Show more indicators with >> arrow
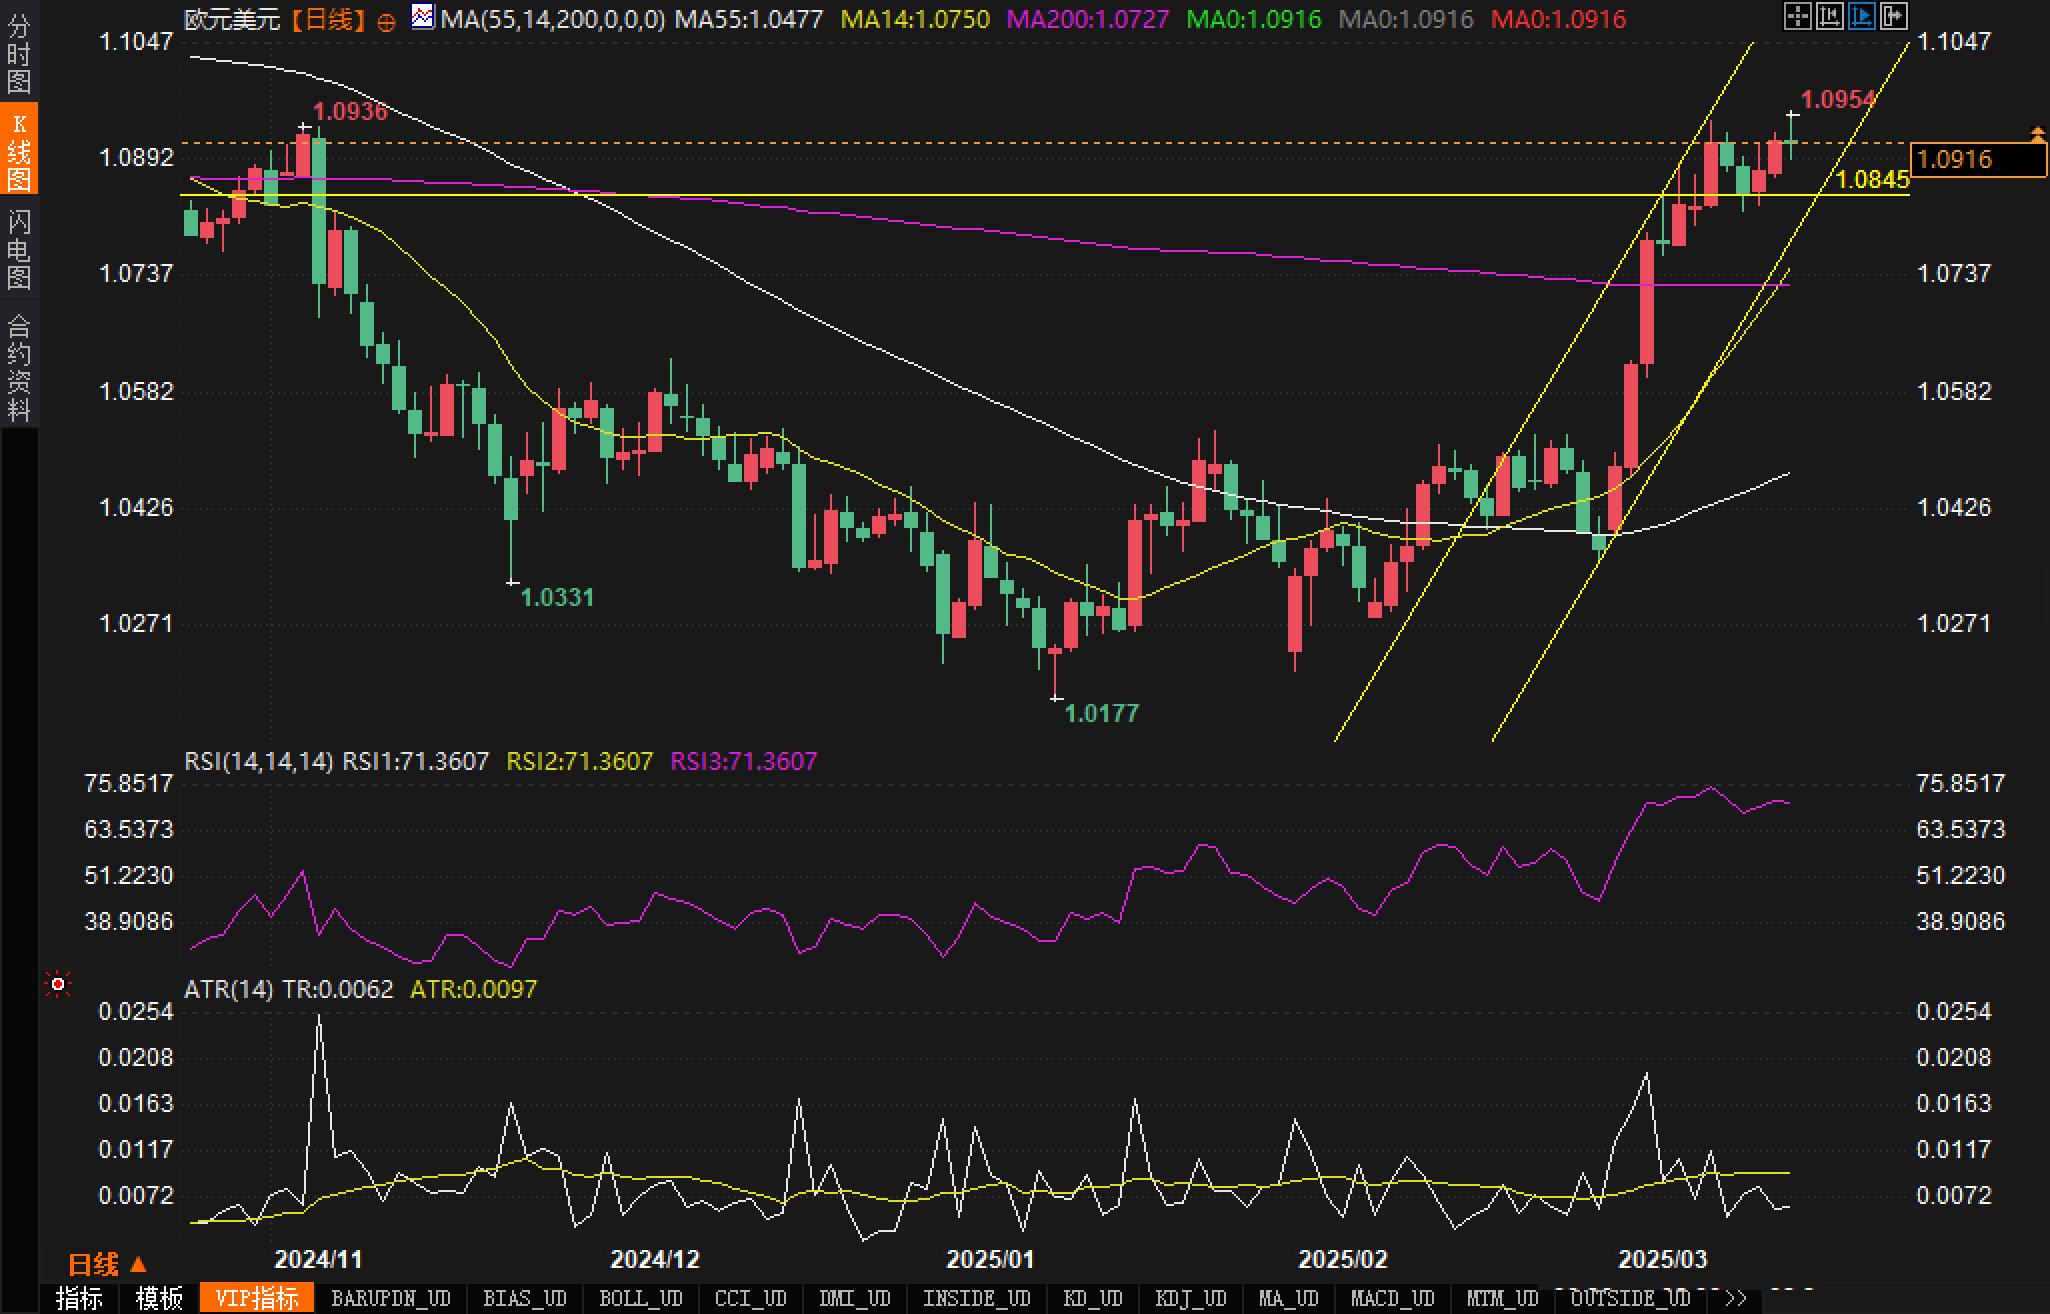Viewport: 2050px width, 1314px height. pos(1735,1299)
